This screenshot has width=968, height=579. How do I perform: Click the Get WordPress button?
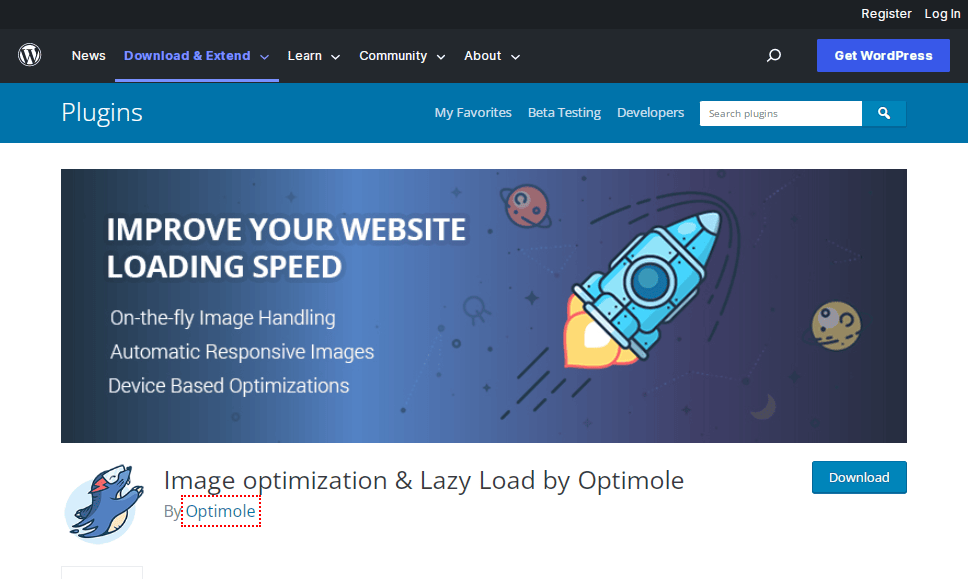pyautogui.click(x=883, y=56)
